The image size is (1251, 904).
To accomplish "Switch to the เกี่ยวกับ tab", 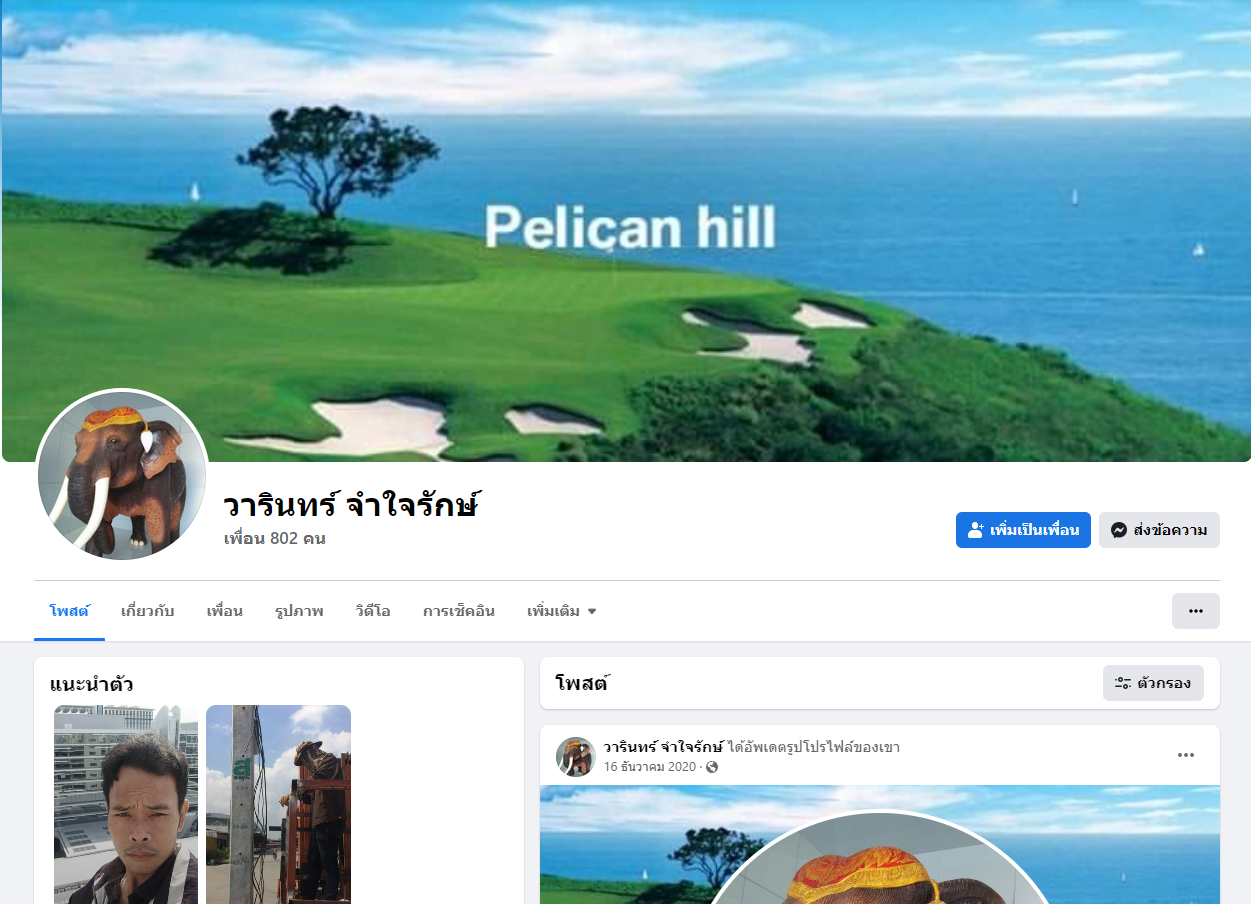I will tap(148, 611).
